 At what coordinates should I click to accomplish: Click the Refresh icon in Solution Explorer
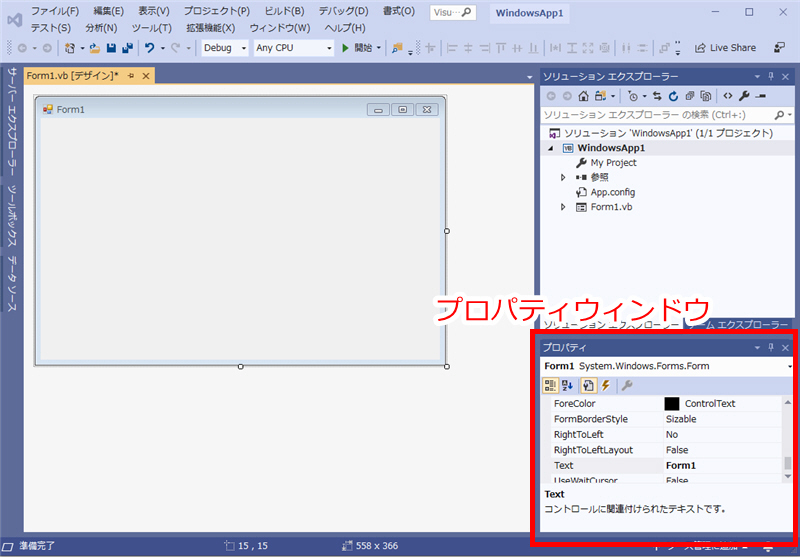(673, 96)
